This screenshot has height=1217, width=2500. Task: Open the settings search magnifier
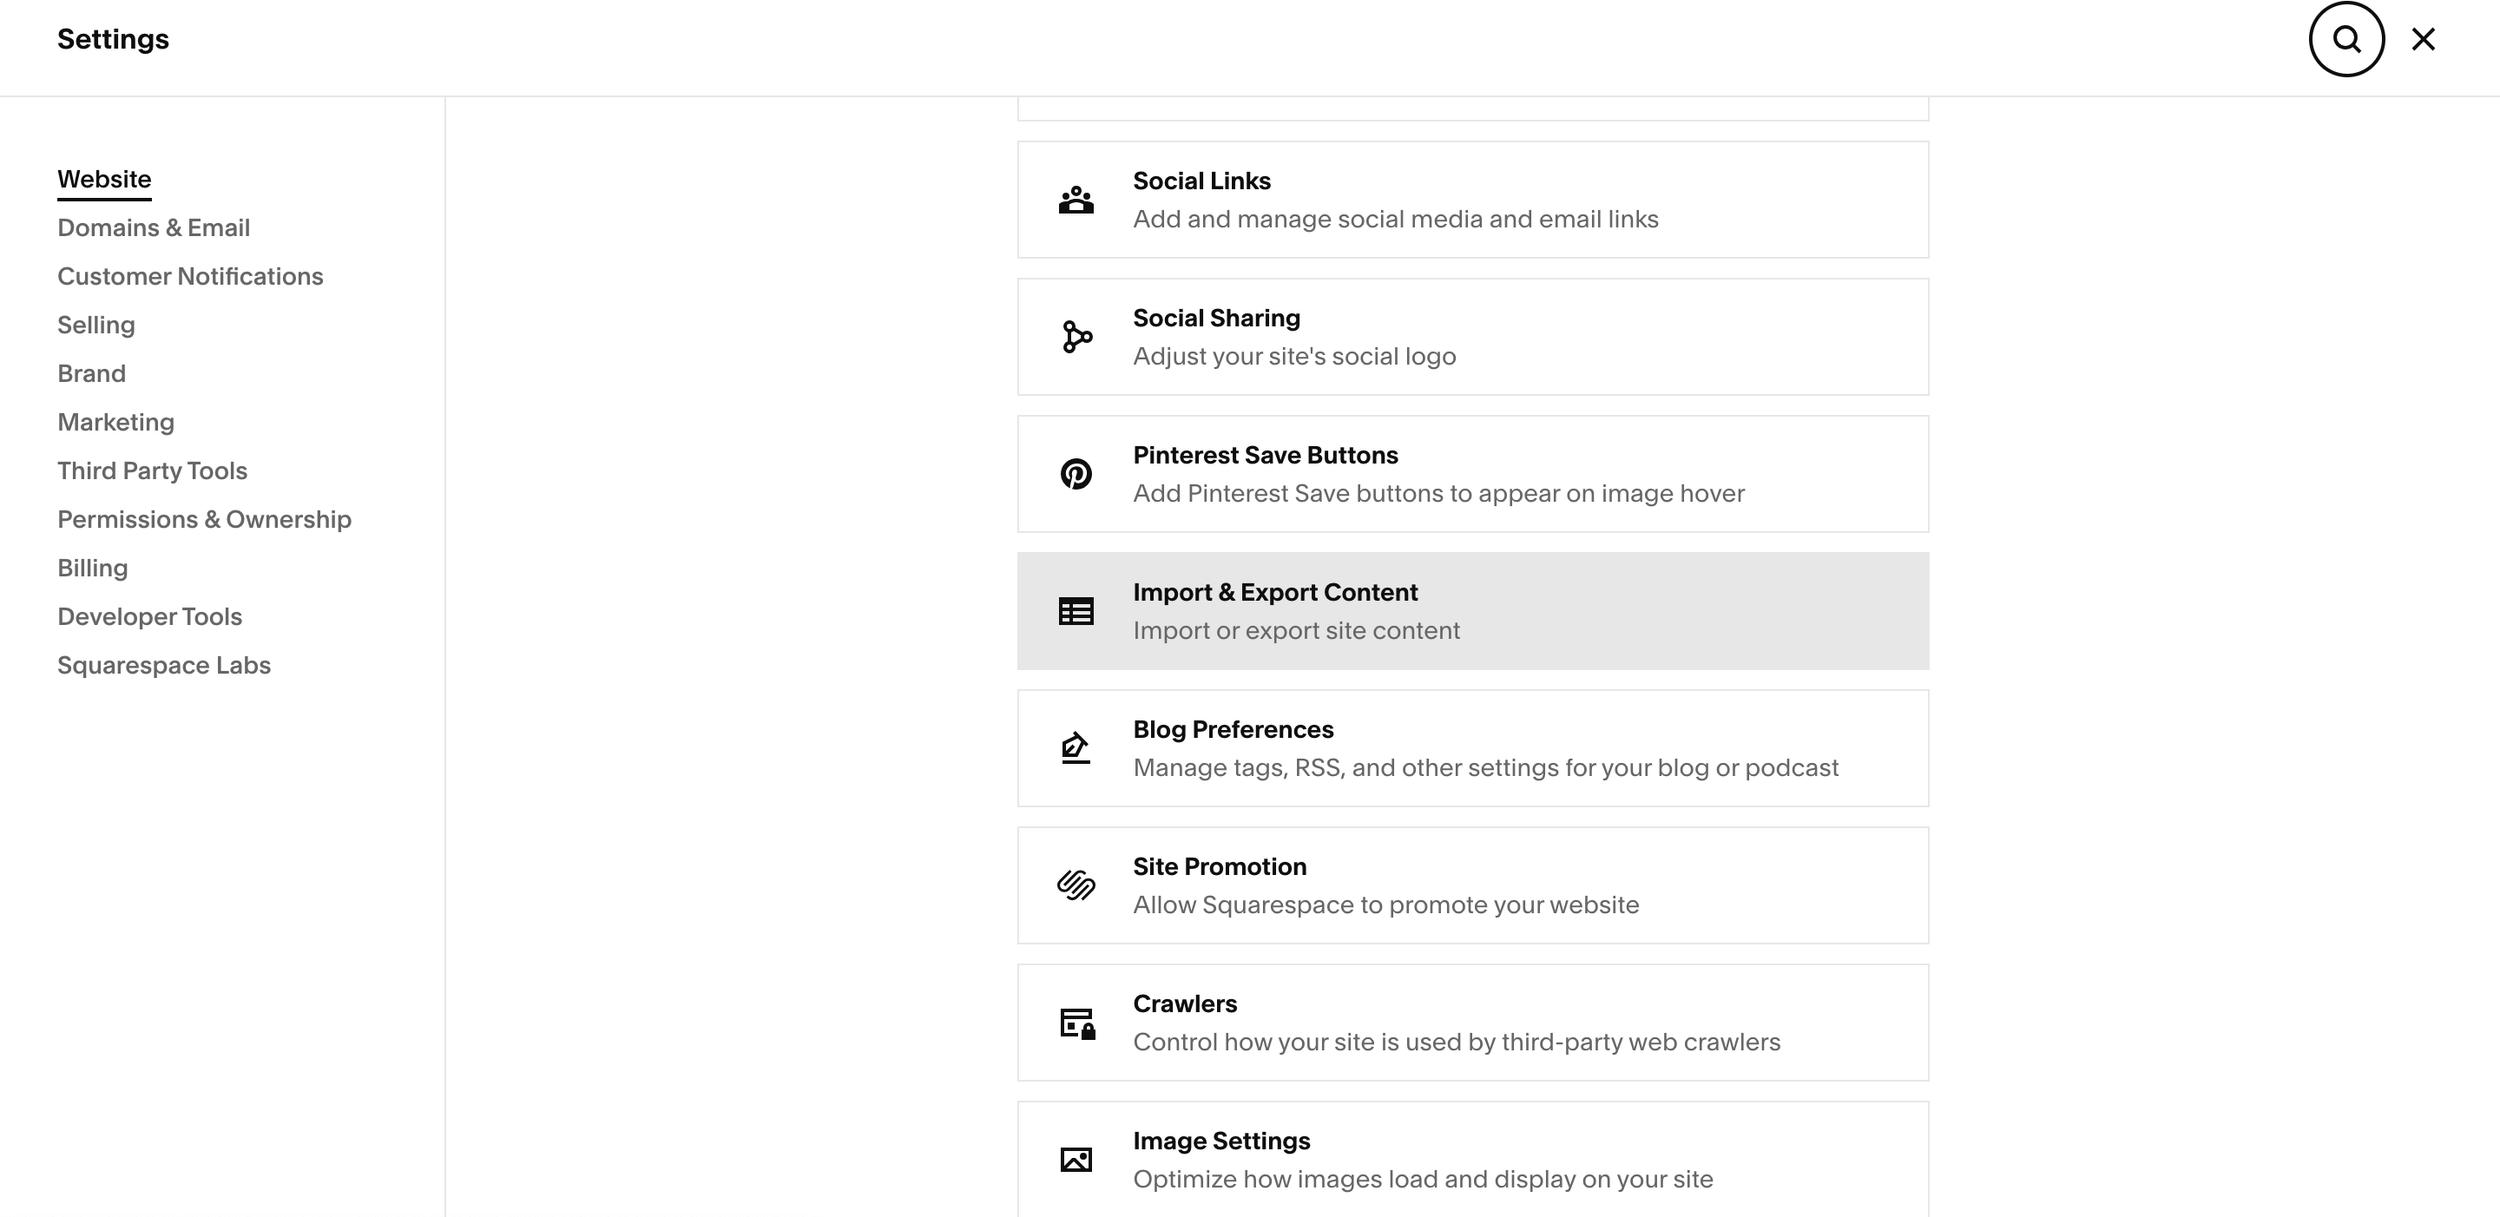(2346, 39)
